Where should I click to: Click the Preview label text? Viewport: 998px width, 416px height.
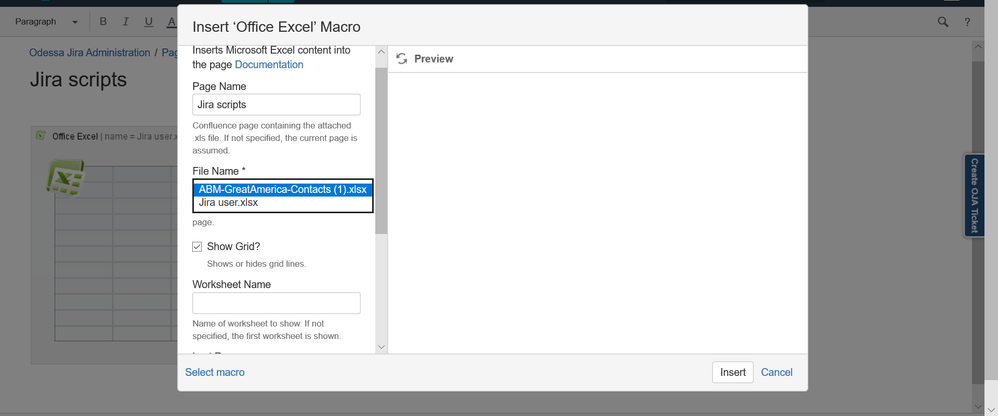[433, 59]
